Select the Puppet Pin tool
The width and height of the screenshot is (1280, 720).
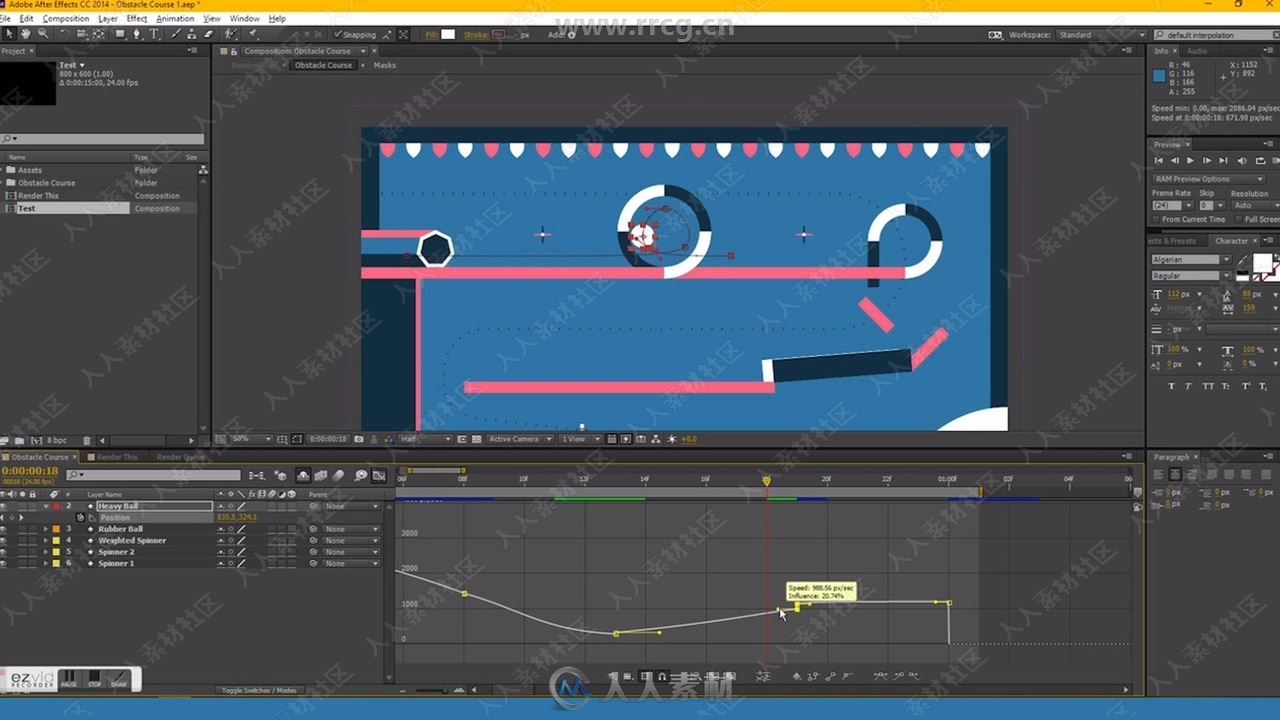click(253, 34)
